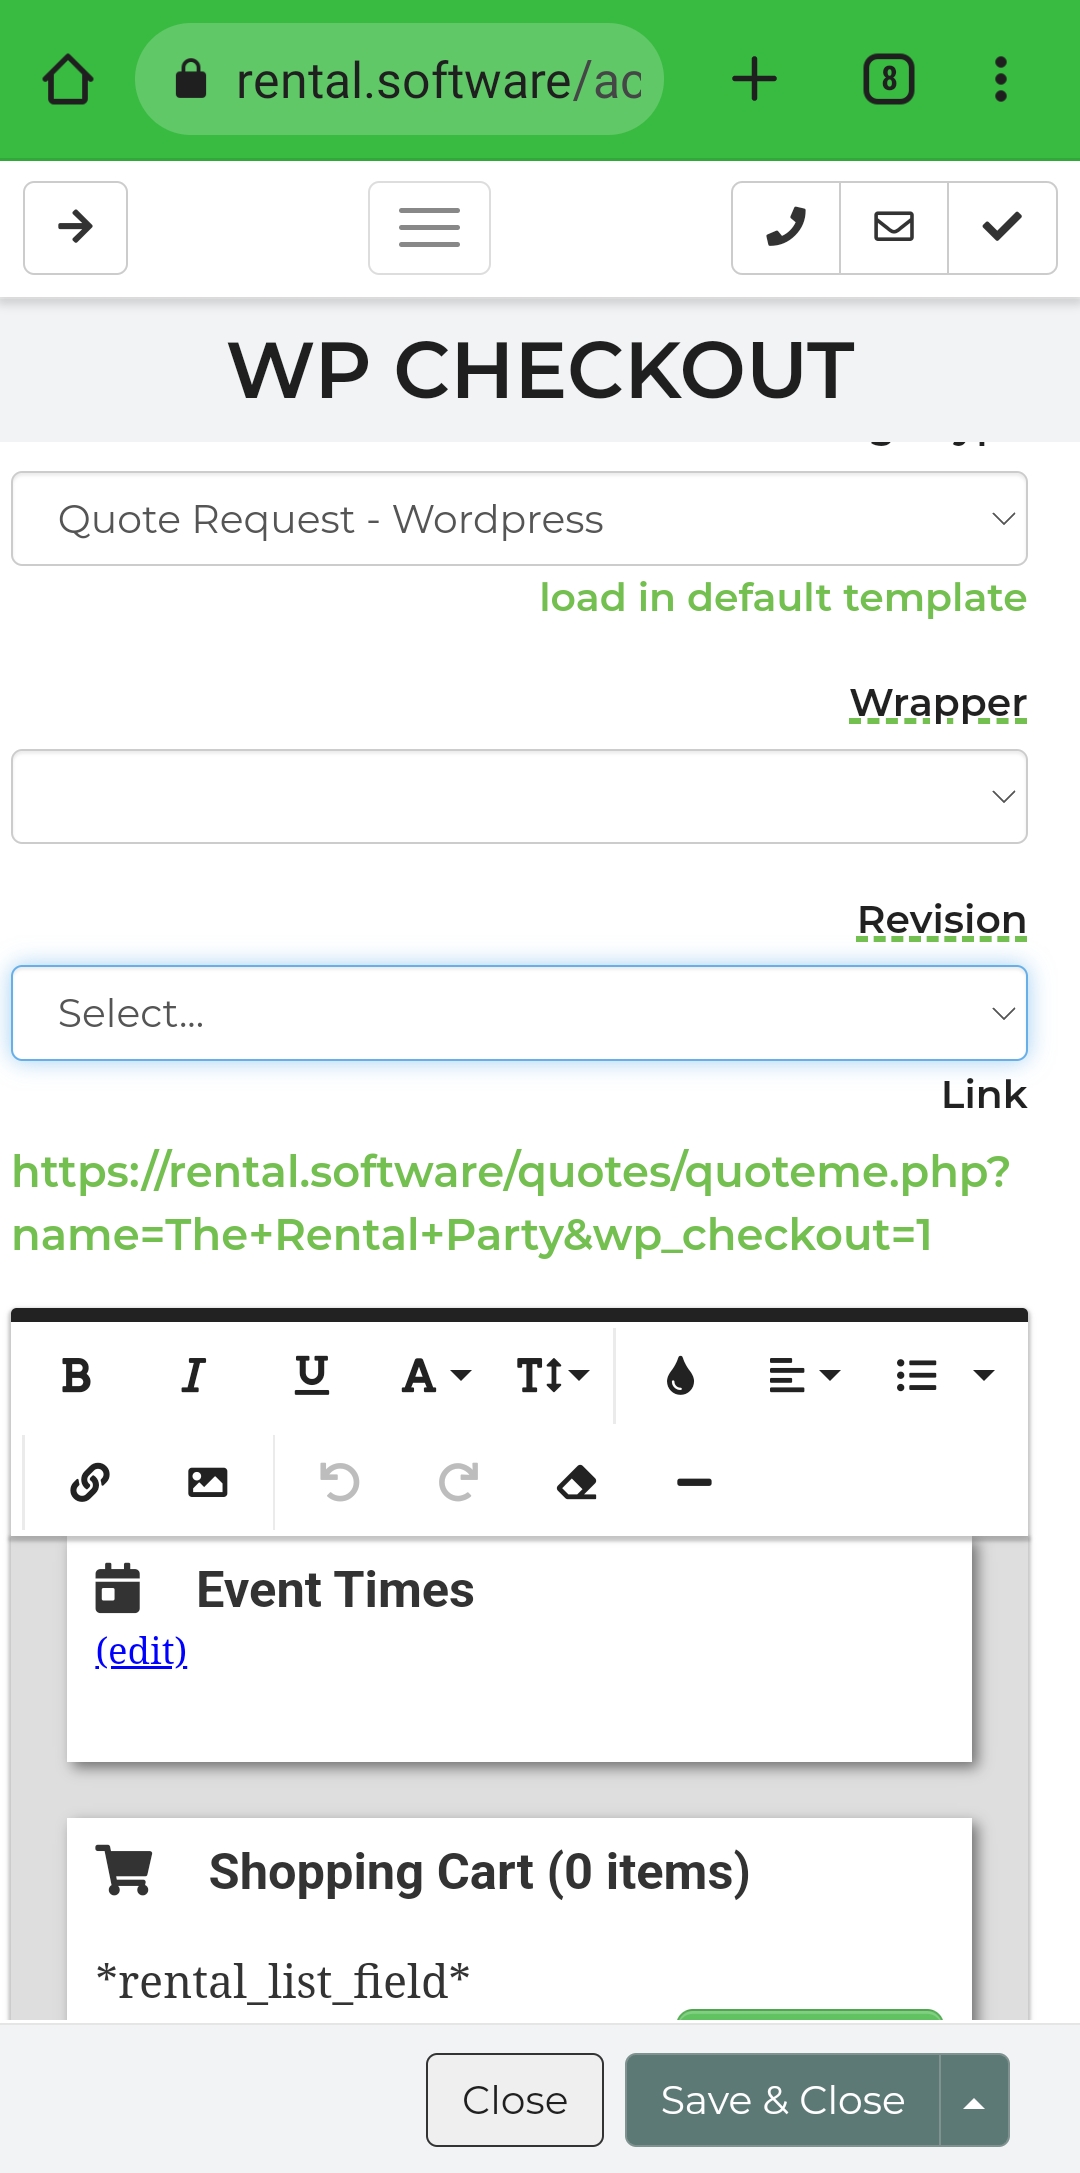Open the browser three-dot menu
Image resolution: width=1080 pixels, height=2173 pixels.
[x=1000, y=80]
